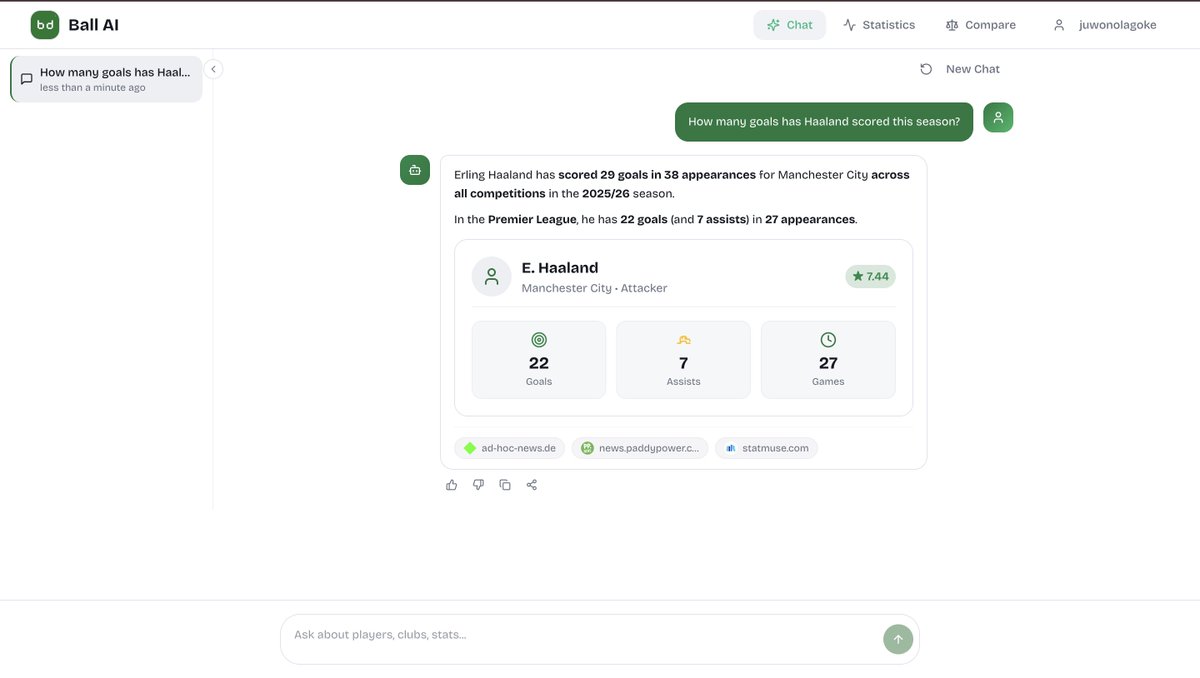1200x678 pixels.
Task: Click the 'Ball AI' title text
Action: click(x=94, y=25)
